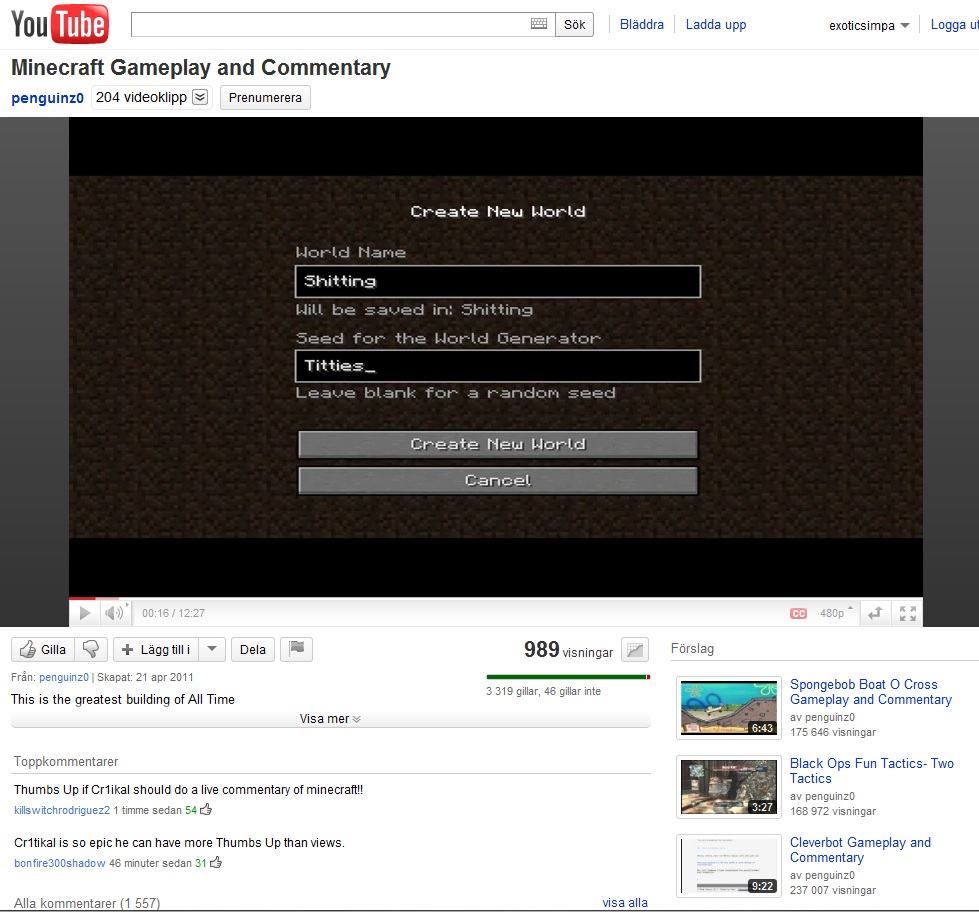Flag the video as inappropriate

click(x=297, y=649)
